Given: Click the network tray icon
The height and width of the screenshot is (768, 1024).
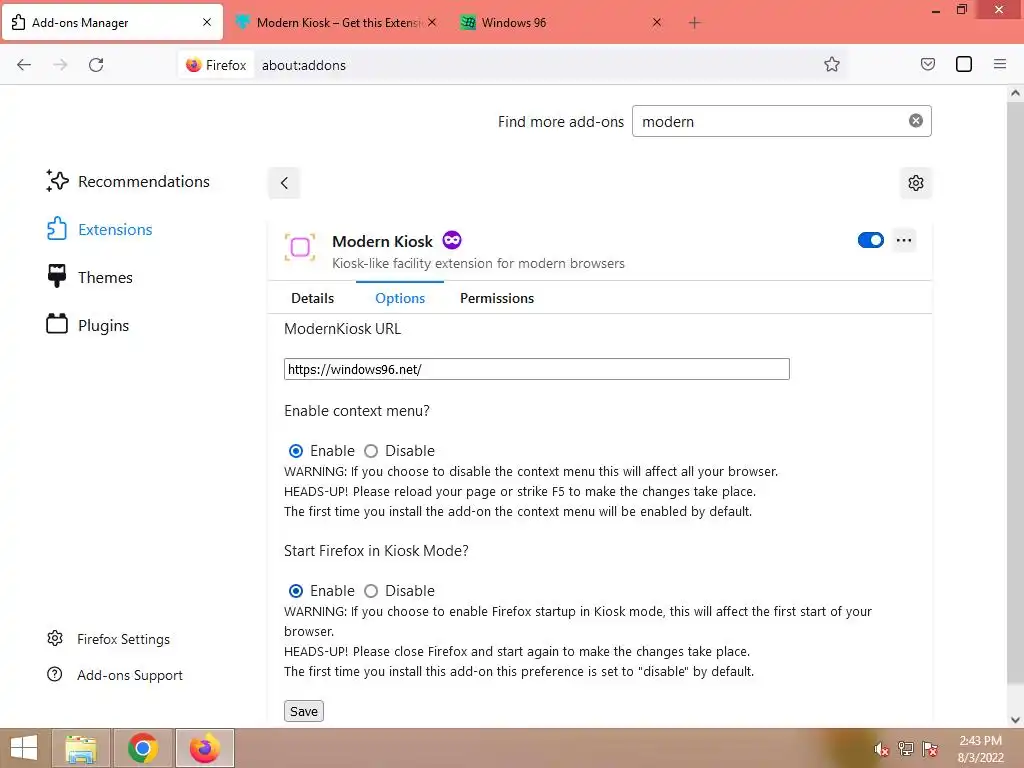Looking at the screenshot, I should point(906,749).
